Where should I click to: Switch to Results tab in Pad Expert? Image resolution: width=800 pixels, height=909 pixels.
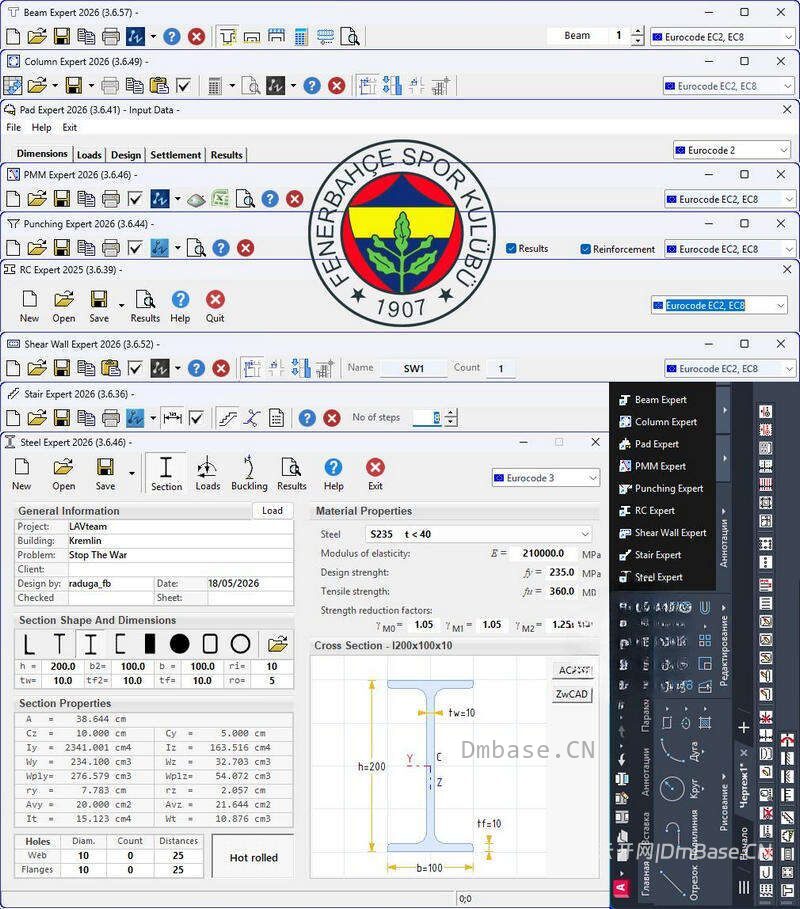coord(226,155)
